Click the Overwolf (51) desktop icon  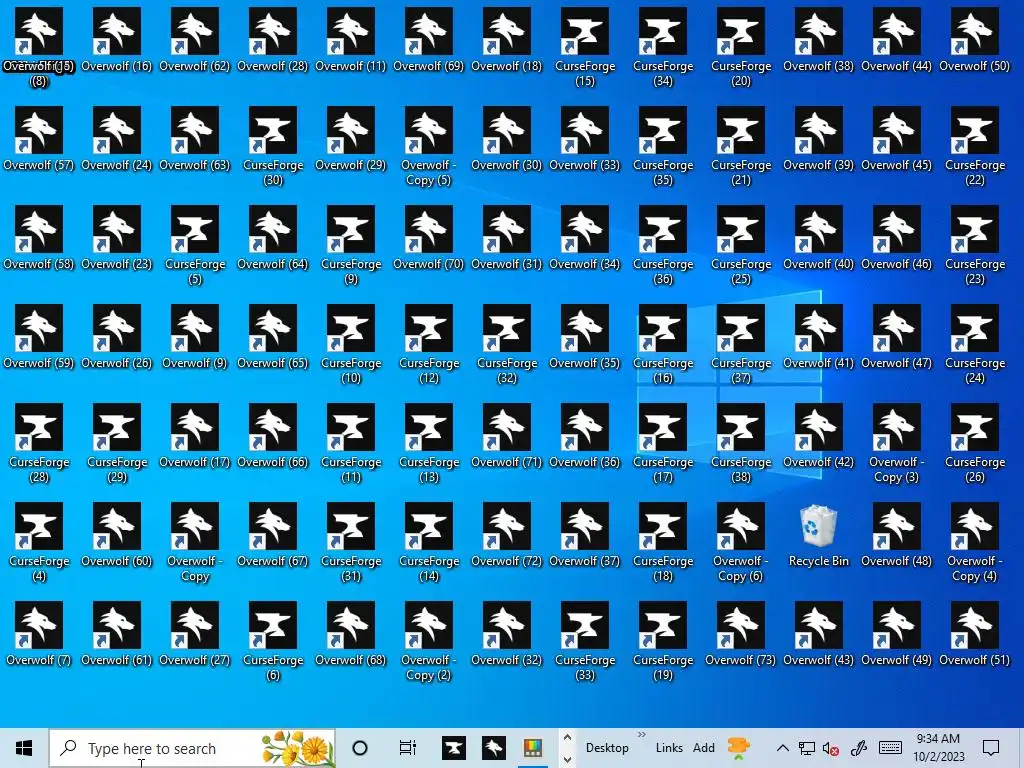[x=974, y=633]
